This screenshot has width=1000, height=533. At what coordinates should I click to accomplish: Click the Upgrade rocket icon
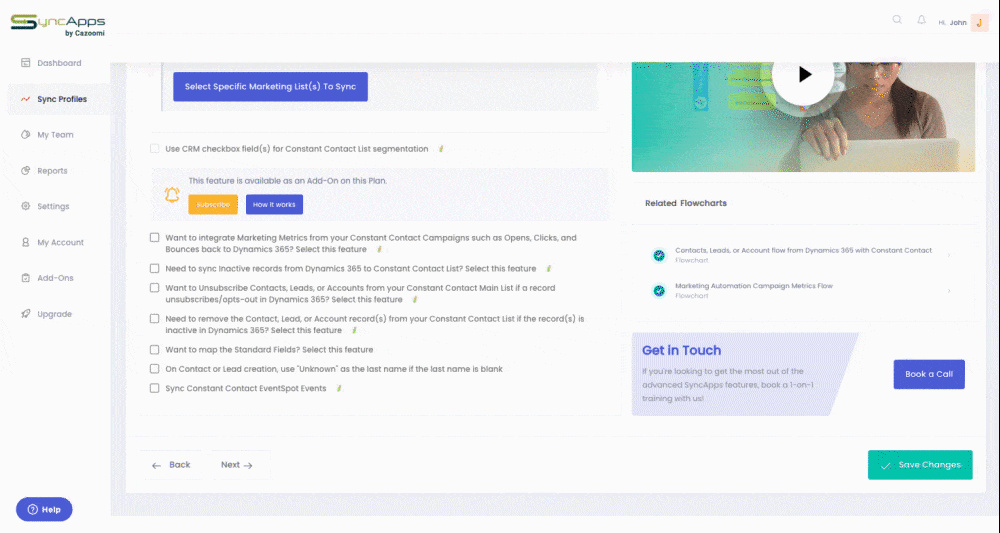26,314
